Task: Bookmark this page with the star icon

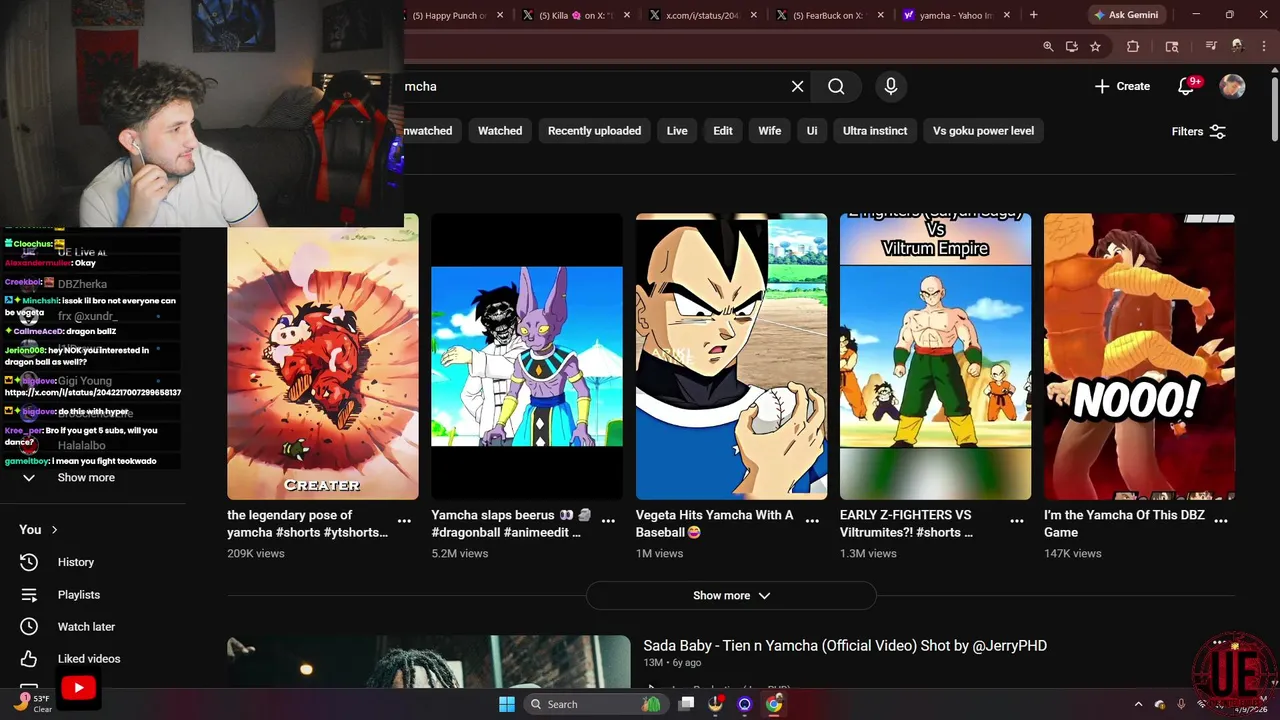Action: (x=1095, y=46)
